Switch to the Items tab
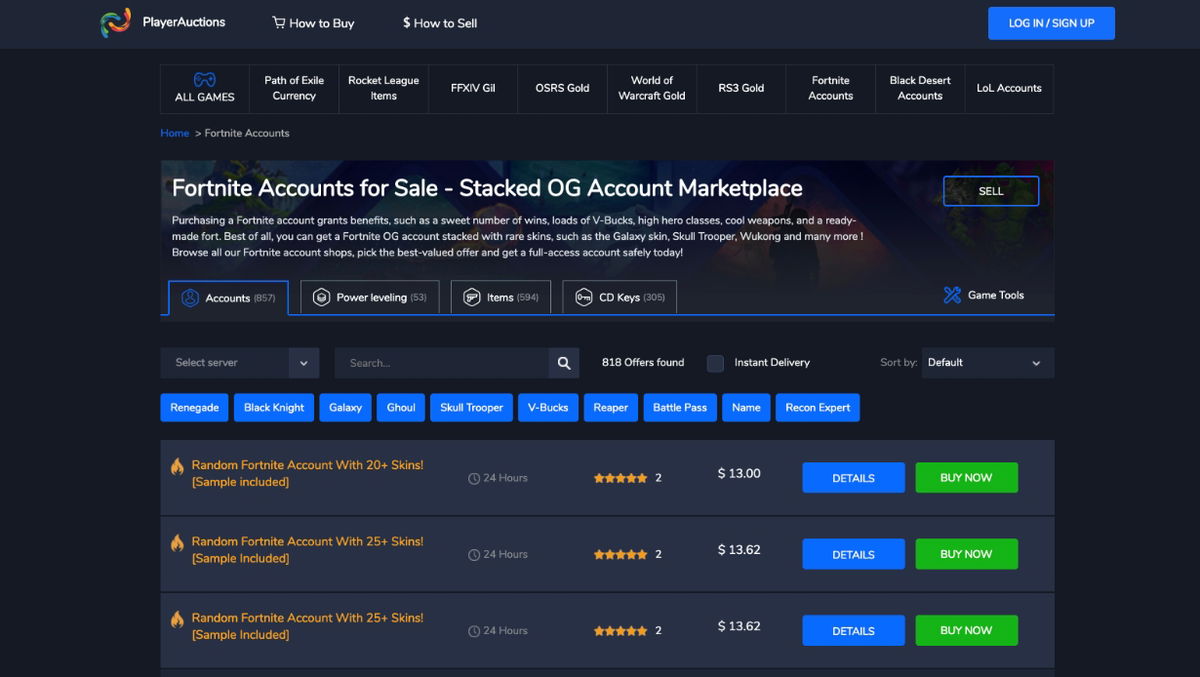The width and height of the screenshot is (1200, 677). pos(500,297)
